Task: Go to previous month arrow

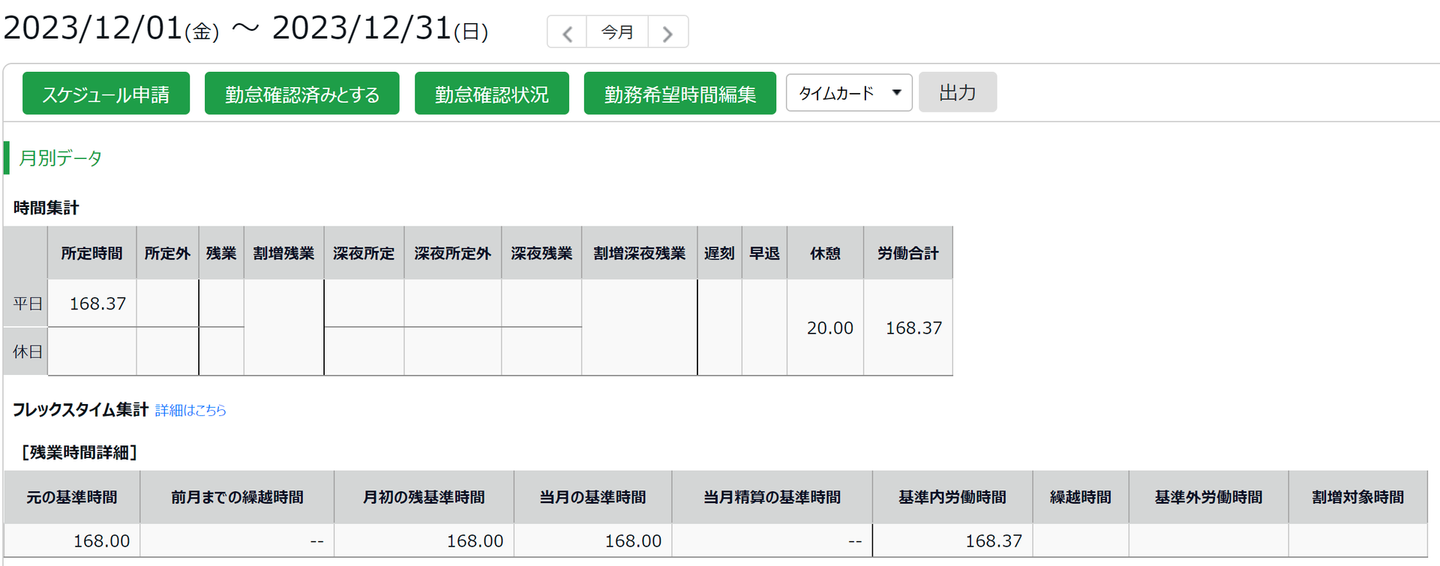Action: pyautogui.click(x=567, y=33)
